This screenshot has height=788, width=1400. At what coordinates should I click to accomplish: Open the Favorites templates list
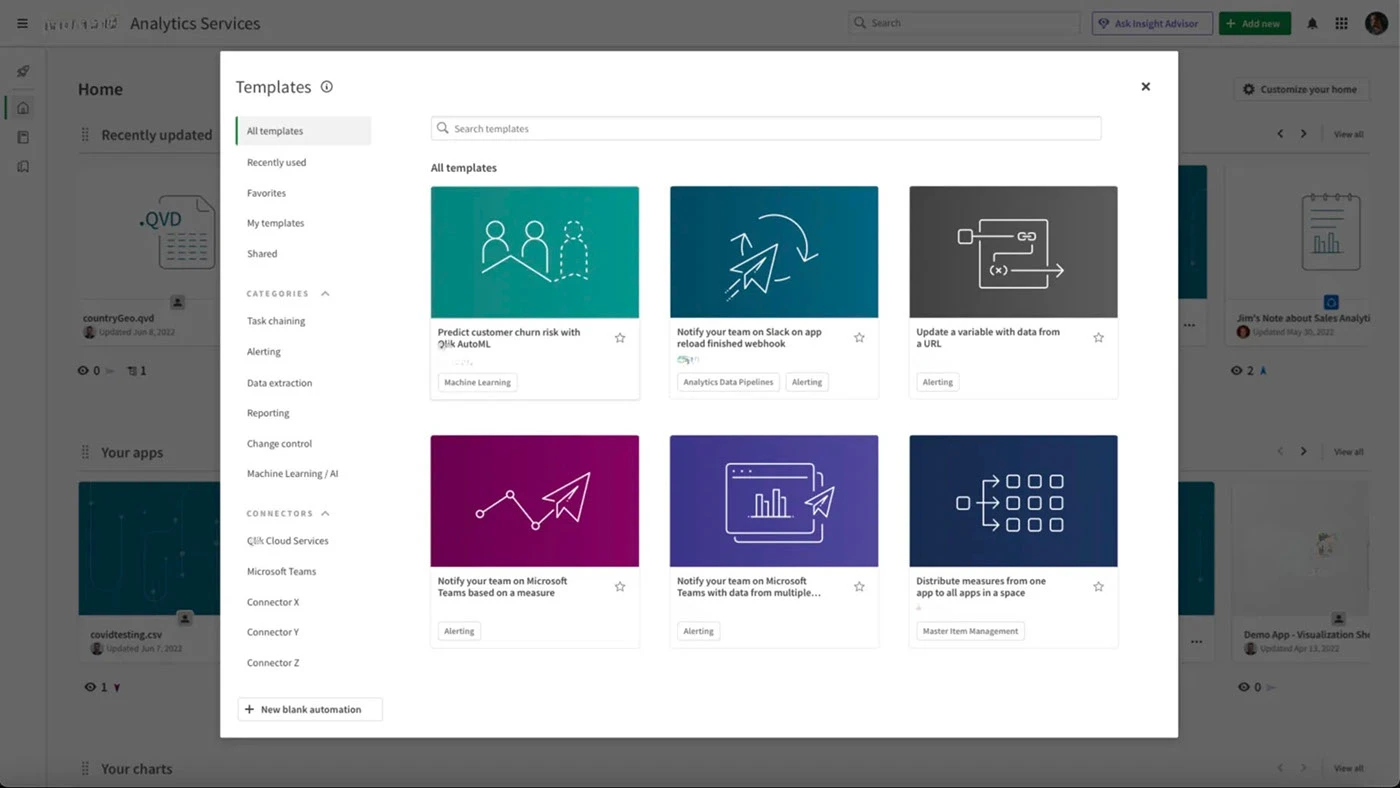[x=266, y=193]
